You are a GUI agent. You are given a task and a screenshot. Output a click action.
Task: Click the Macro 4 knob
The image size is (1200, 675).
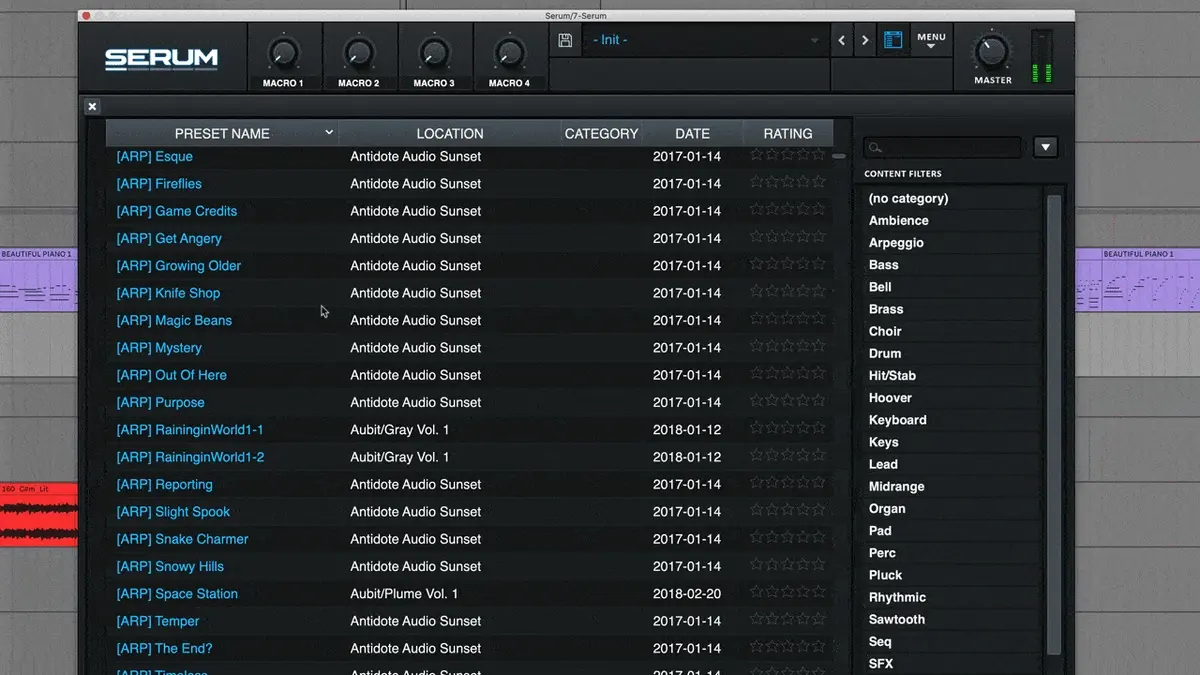click(509, 53)
